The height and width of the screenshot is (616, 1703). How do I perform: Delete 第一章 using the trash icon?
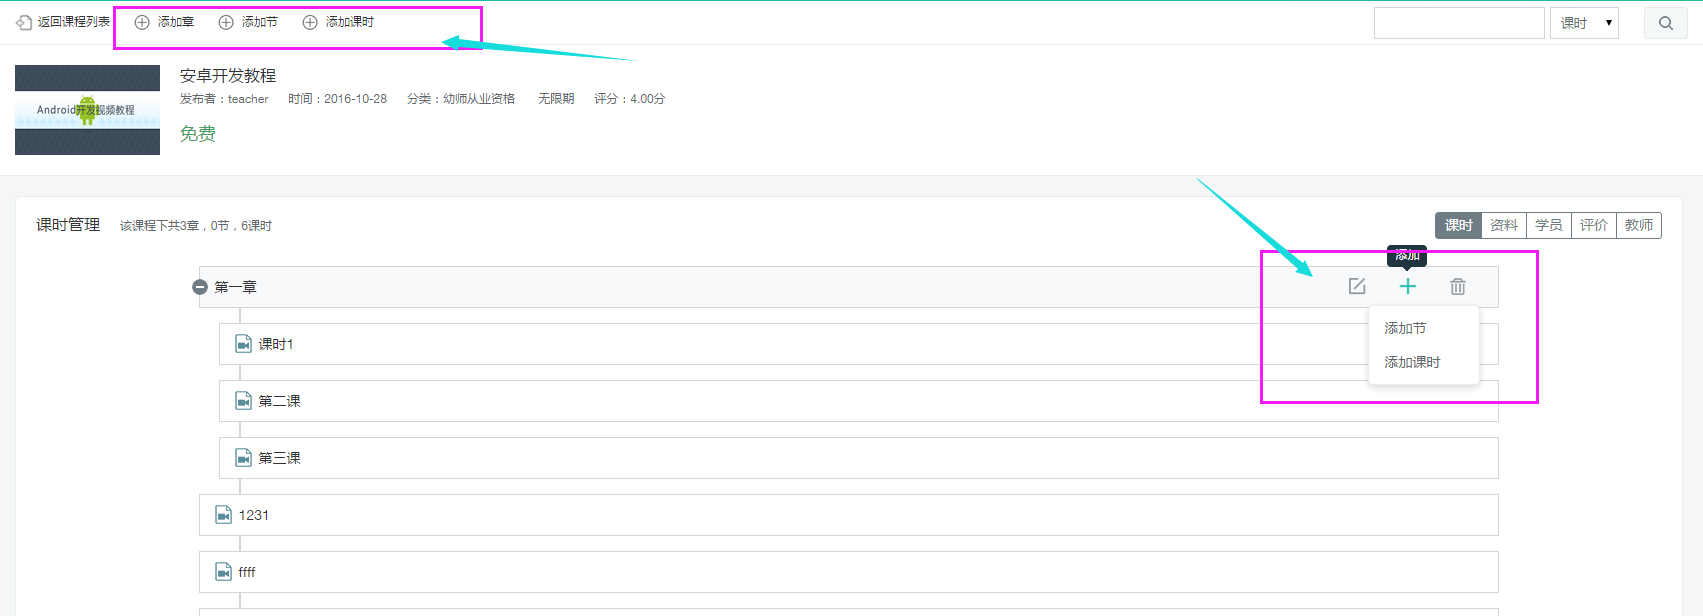pyautogui.click(x=1458, y=287)
